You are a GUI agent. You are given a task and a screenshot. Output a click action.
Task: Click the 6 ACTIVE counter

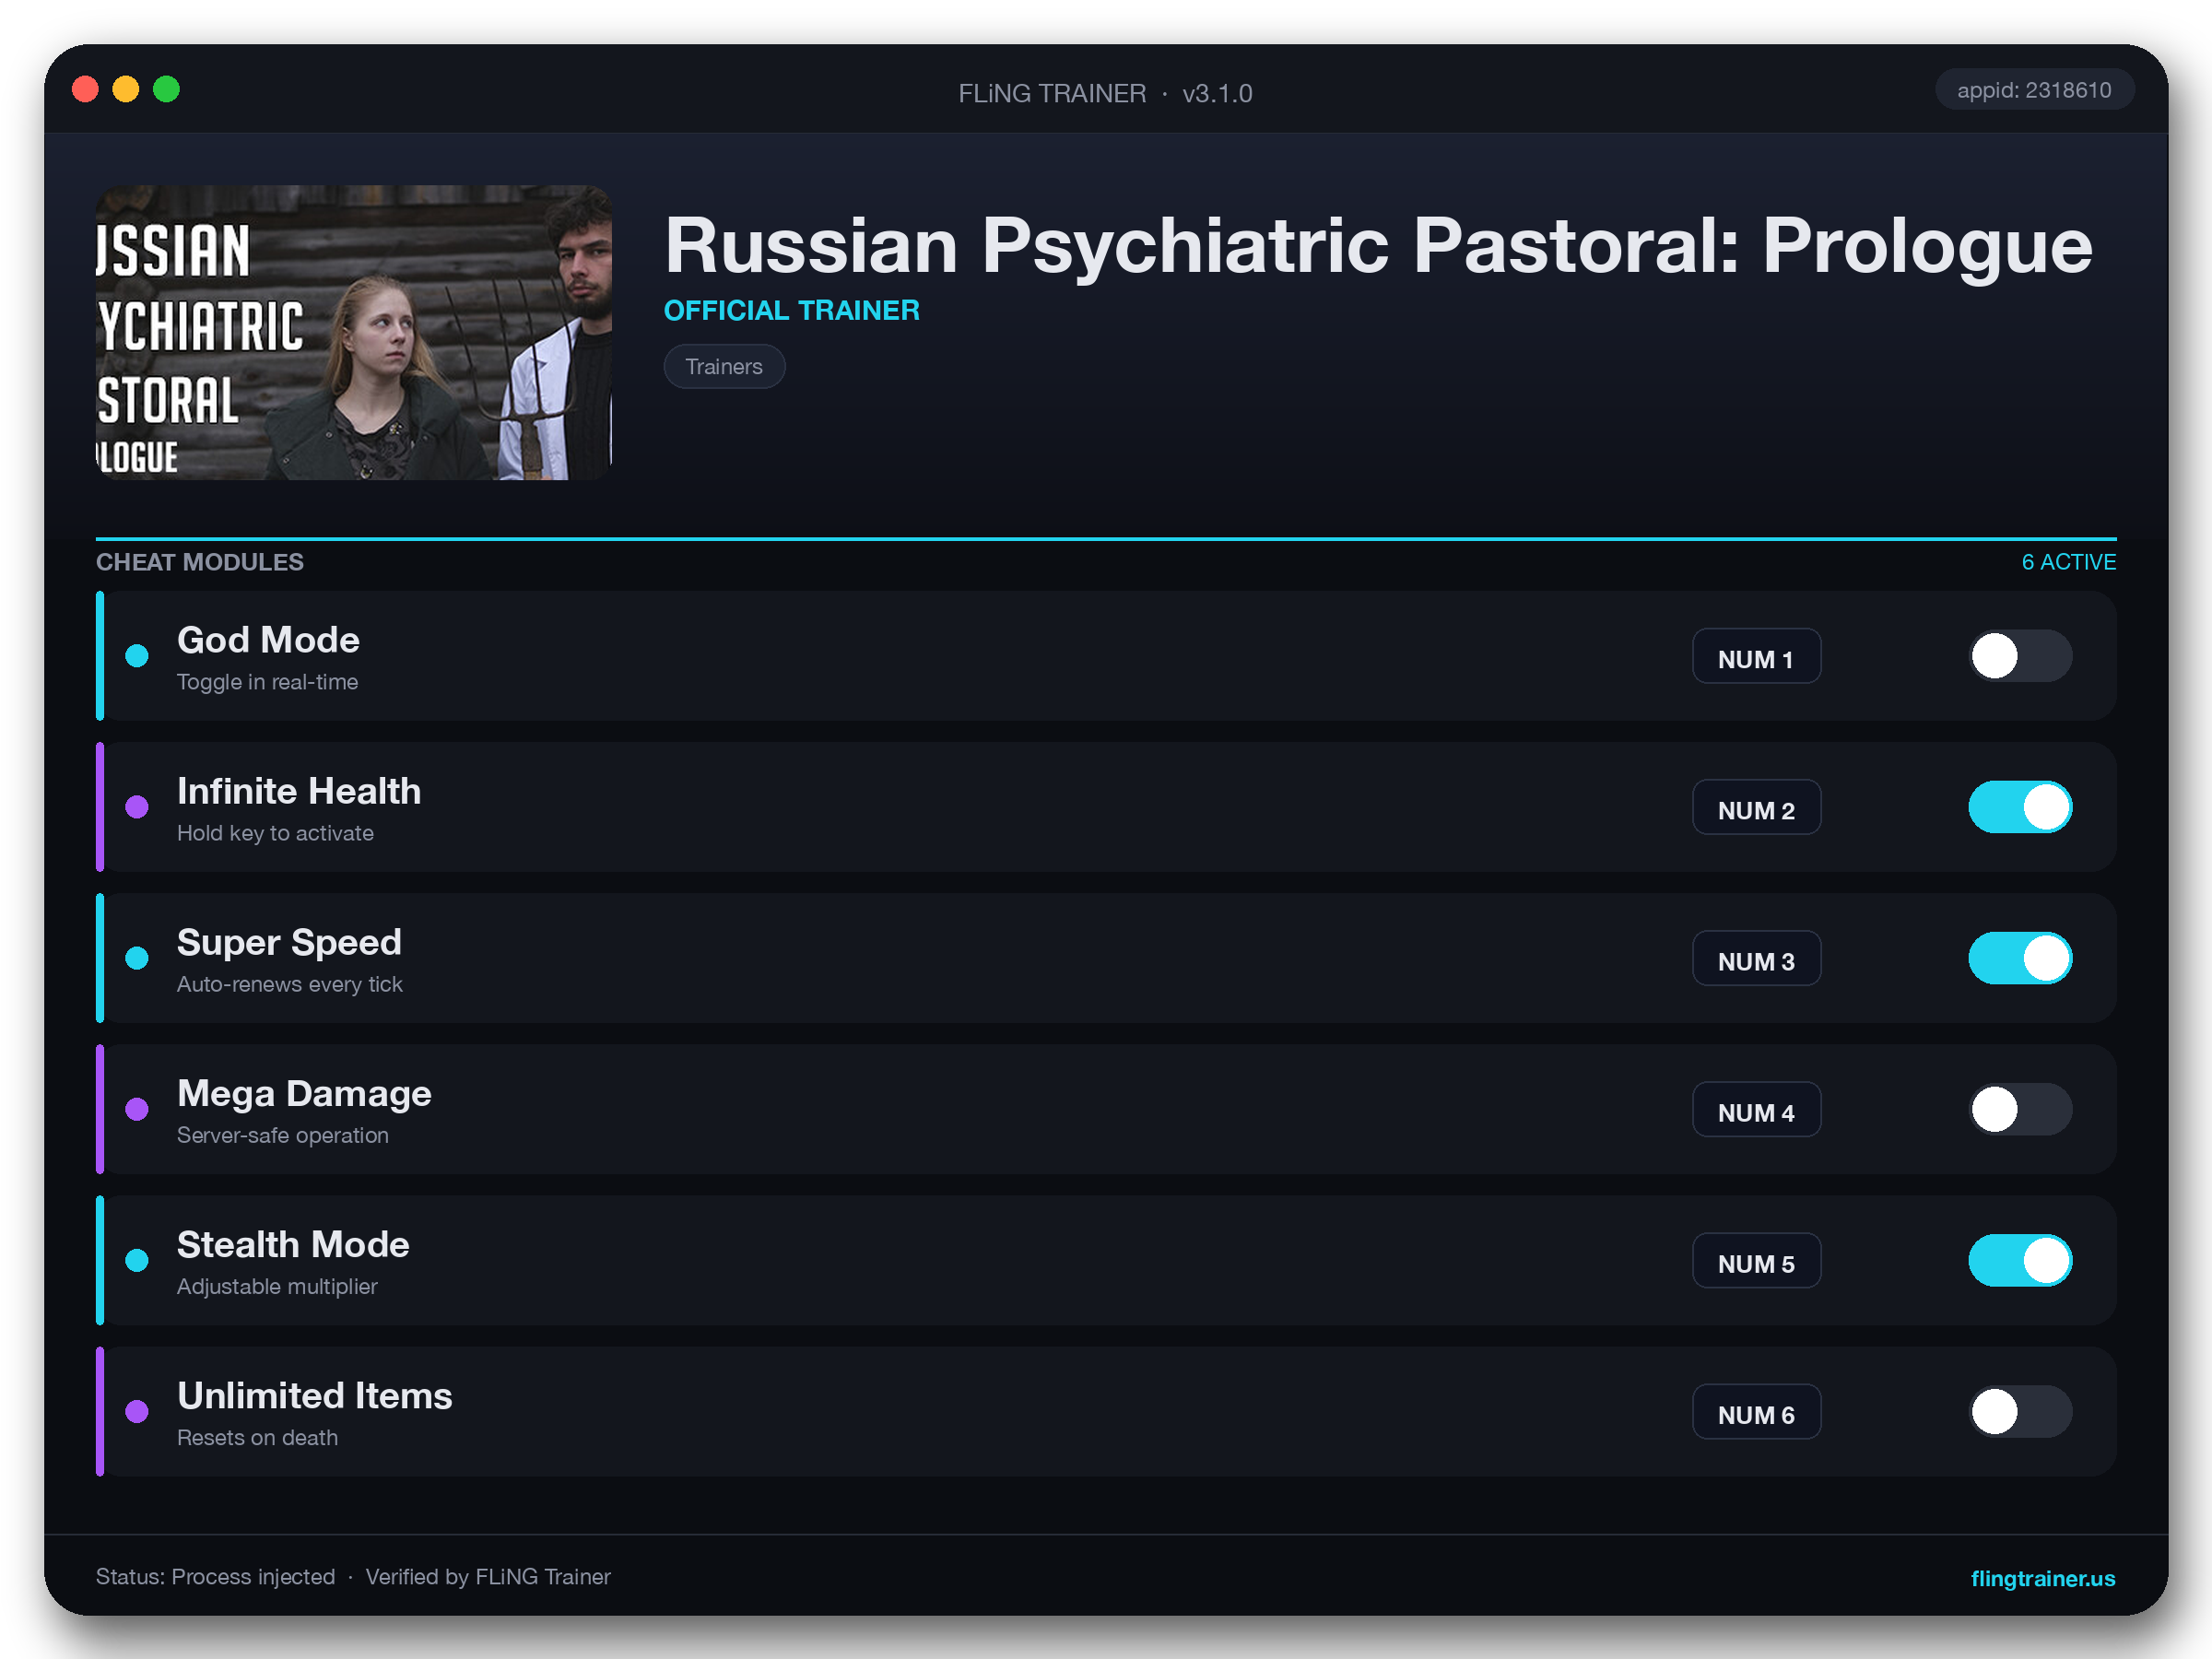[2068, 562]
